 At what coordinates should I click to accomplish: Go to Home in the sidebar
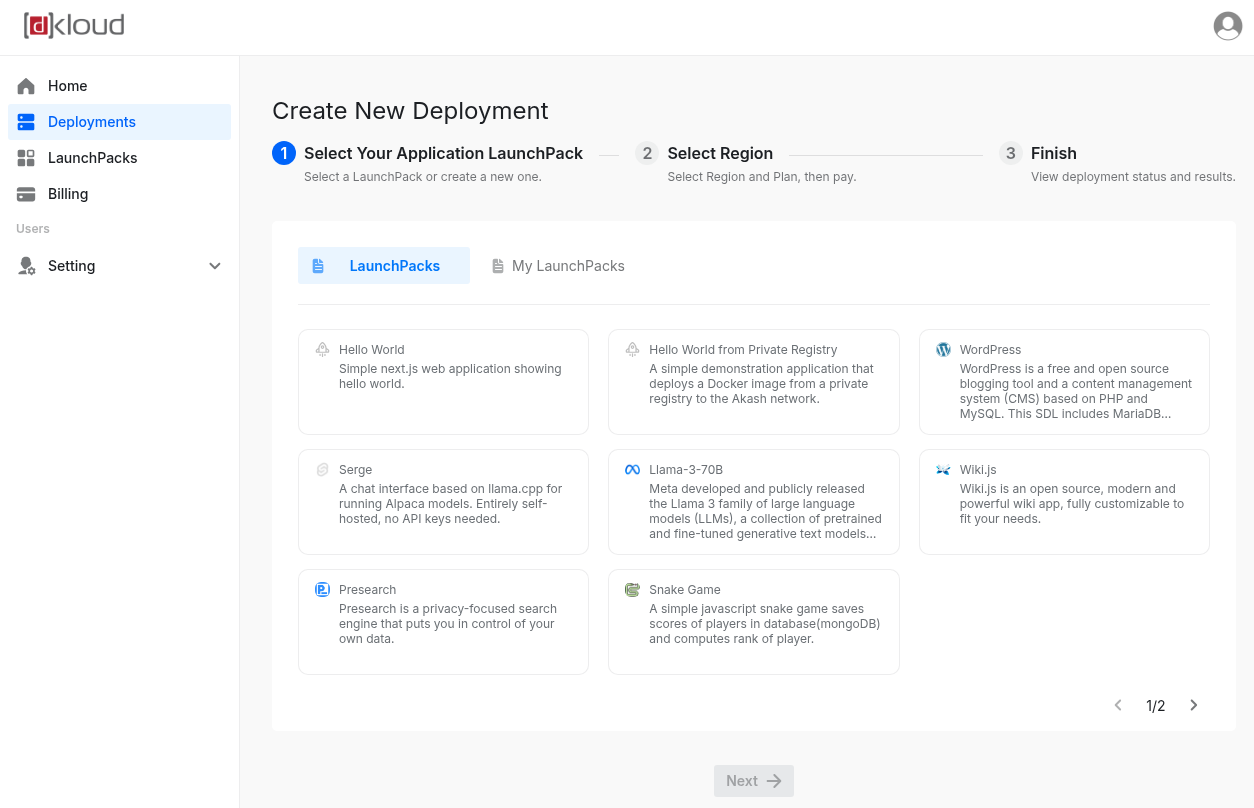[67, 86]
